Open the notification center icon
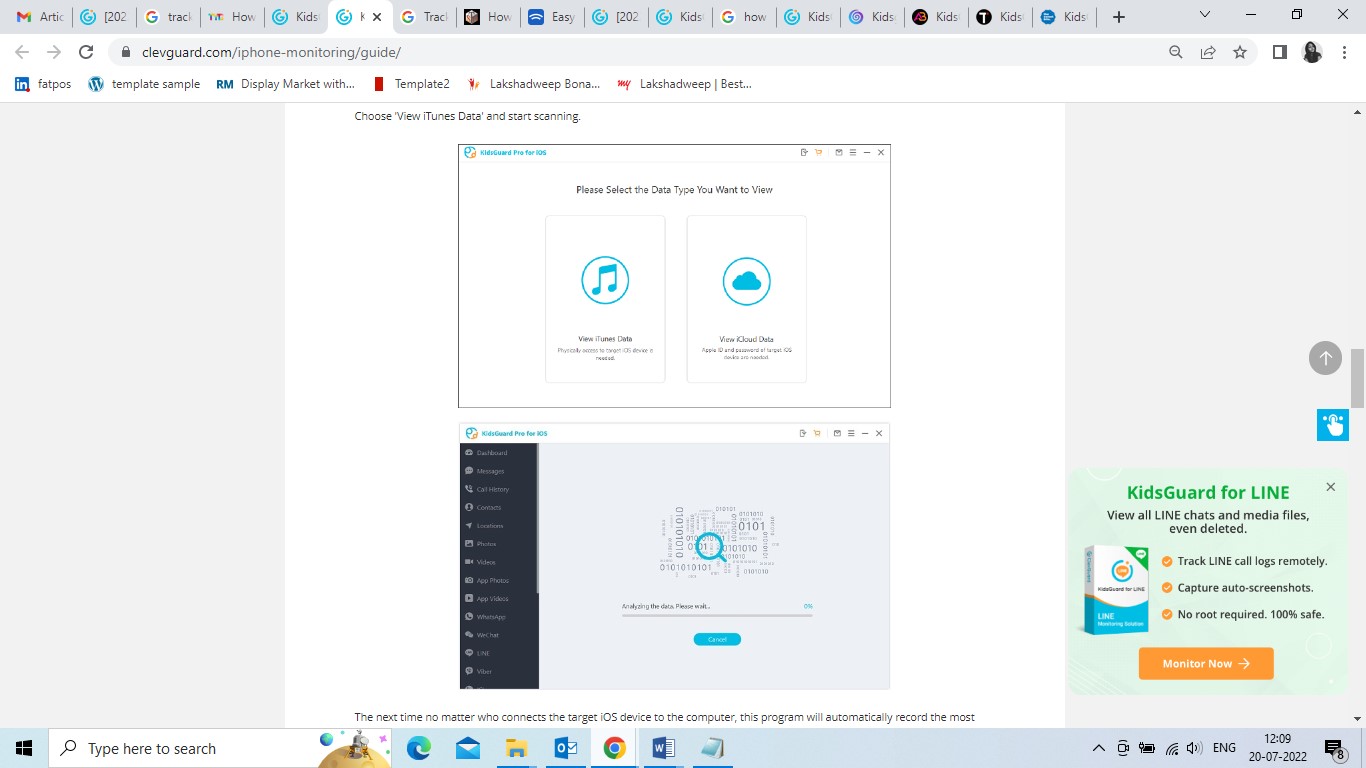The image size is (1366, 768). pos(1334,748)
